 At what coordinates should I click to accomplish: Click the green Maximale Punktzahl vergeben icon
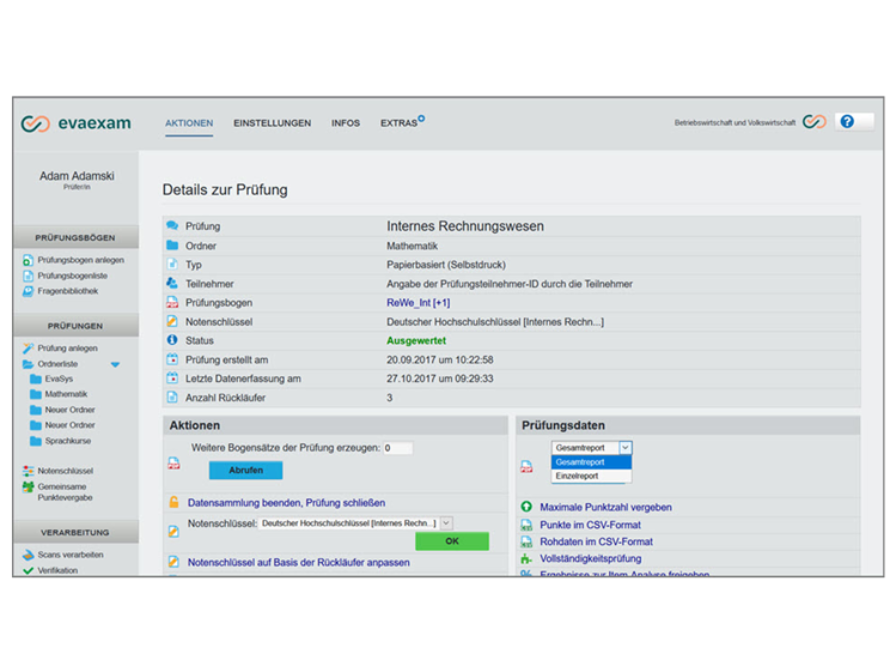tap(526, 507)
